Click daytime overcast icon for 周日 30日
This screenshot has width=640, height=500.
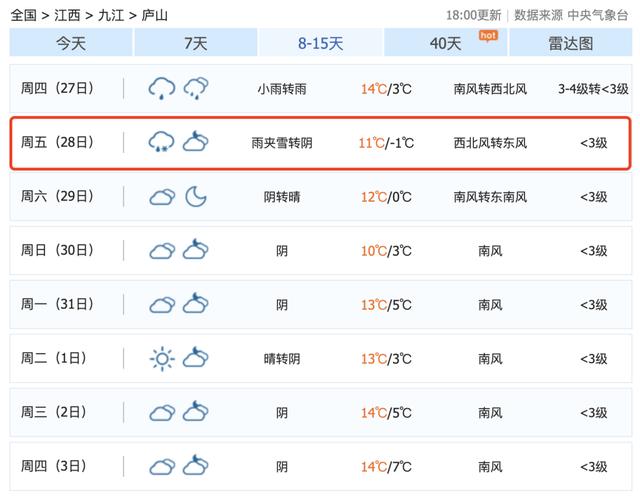click(162, 251)
